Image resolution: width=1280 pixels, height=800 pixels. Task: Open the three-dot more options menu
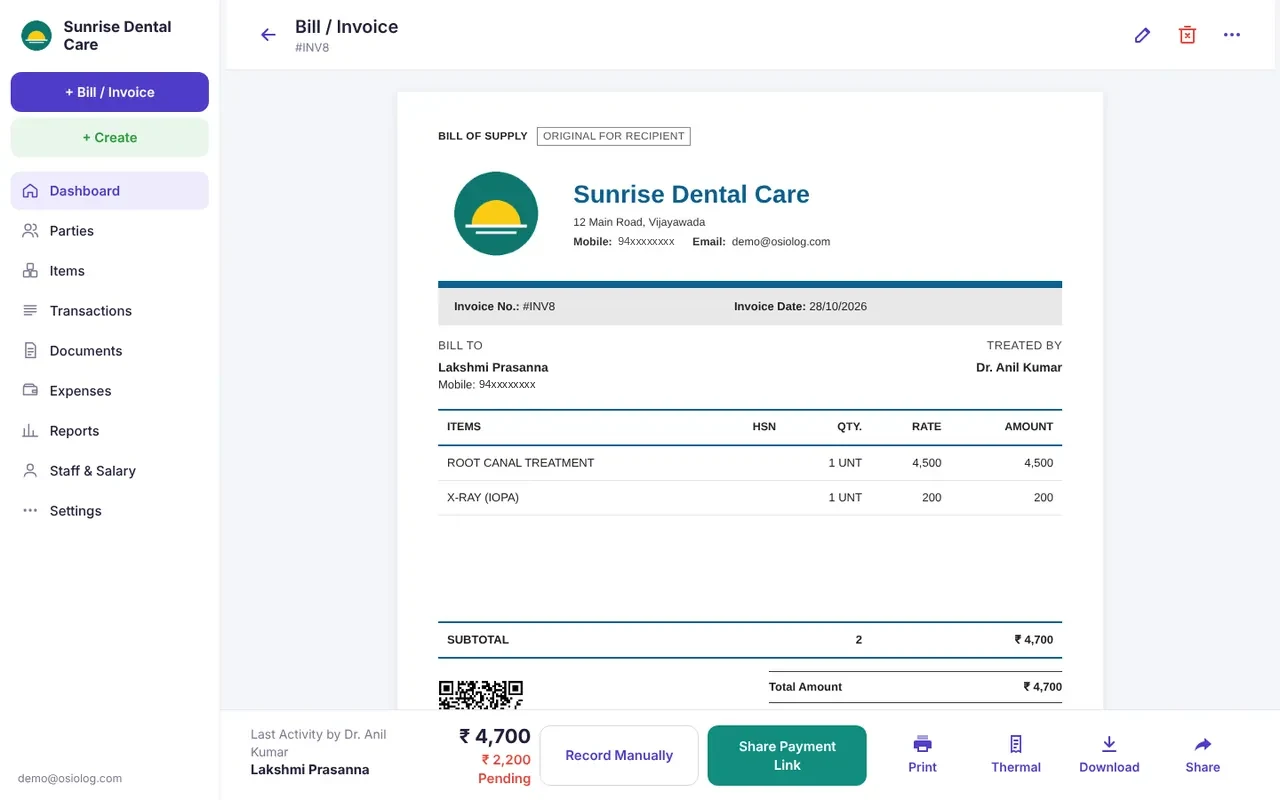(1232, 35)
